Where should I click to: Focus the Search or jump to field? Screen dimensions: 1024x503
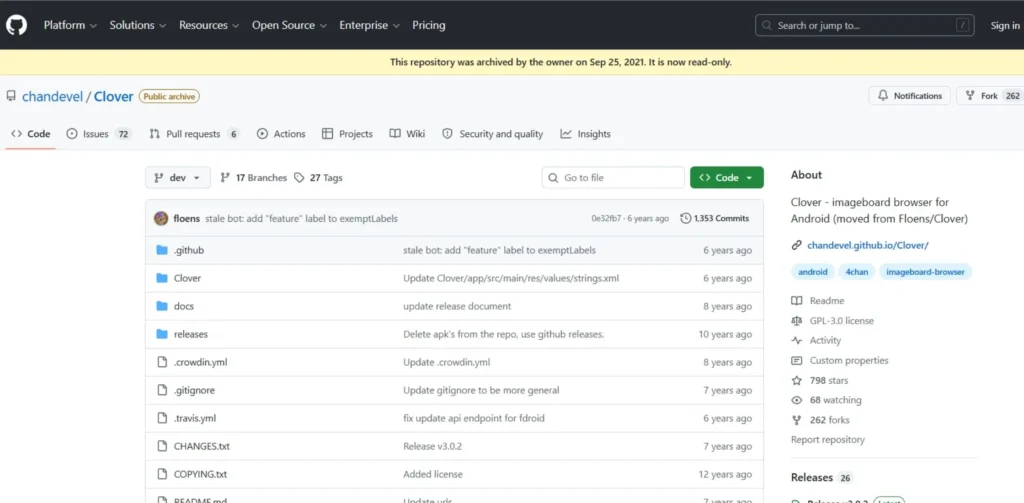865,25
